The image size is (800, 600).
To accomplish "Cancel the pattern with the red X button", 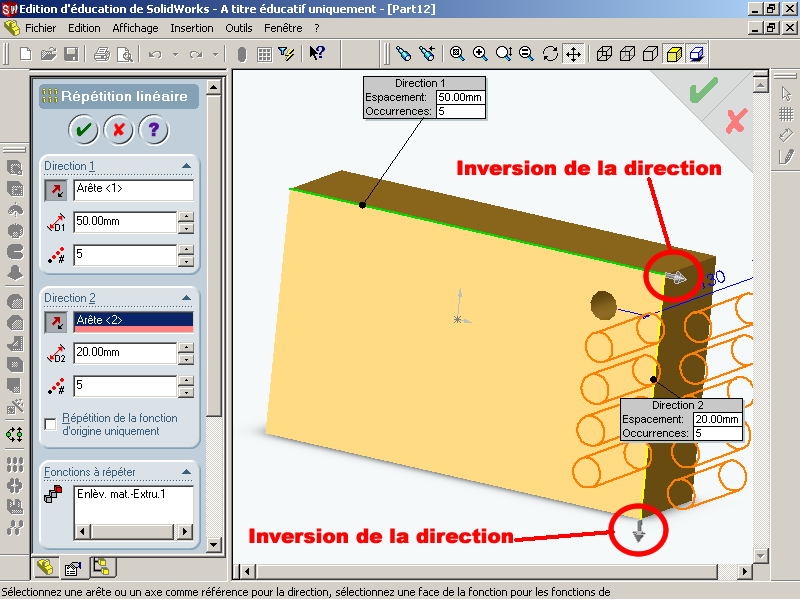I will point(118,129).
